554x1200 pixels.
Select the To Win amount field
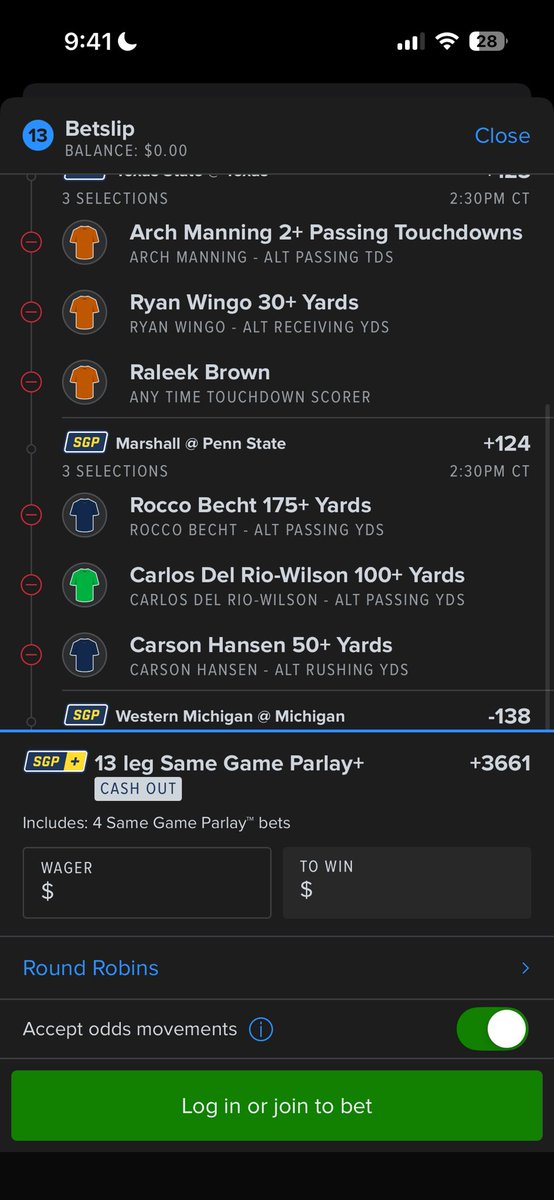click(x=407, y=883)
